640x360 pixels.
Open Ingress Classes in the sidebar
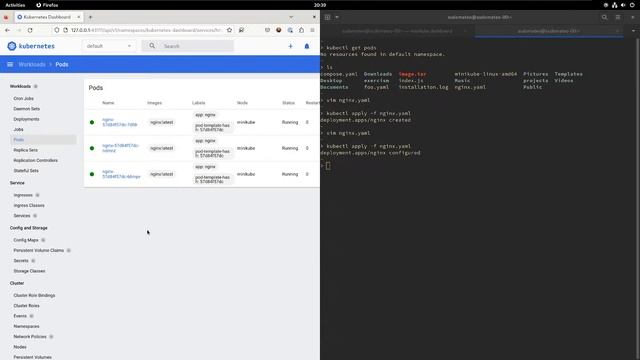click(29, 205)
